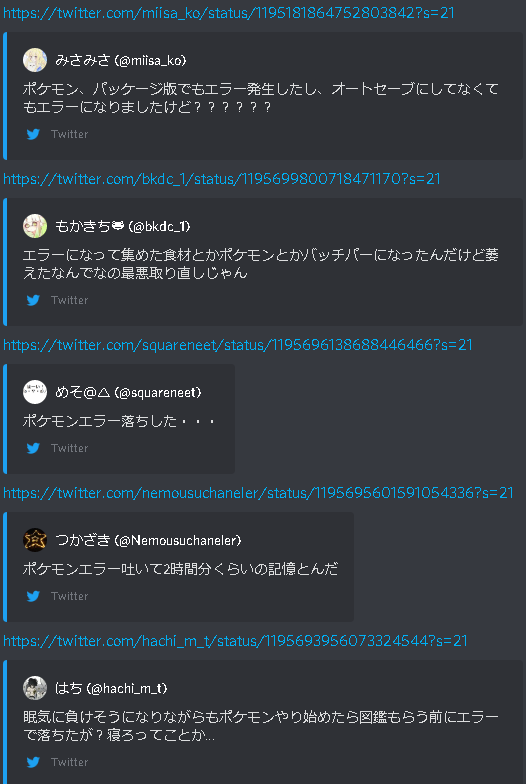The width and height of the screenshot is (526, 784).
Task: Click Twitter bird icon in miisa_ko embed
Action: pos(34,134)
